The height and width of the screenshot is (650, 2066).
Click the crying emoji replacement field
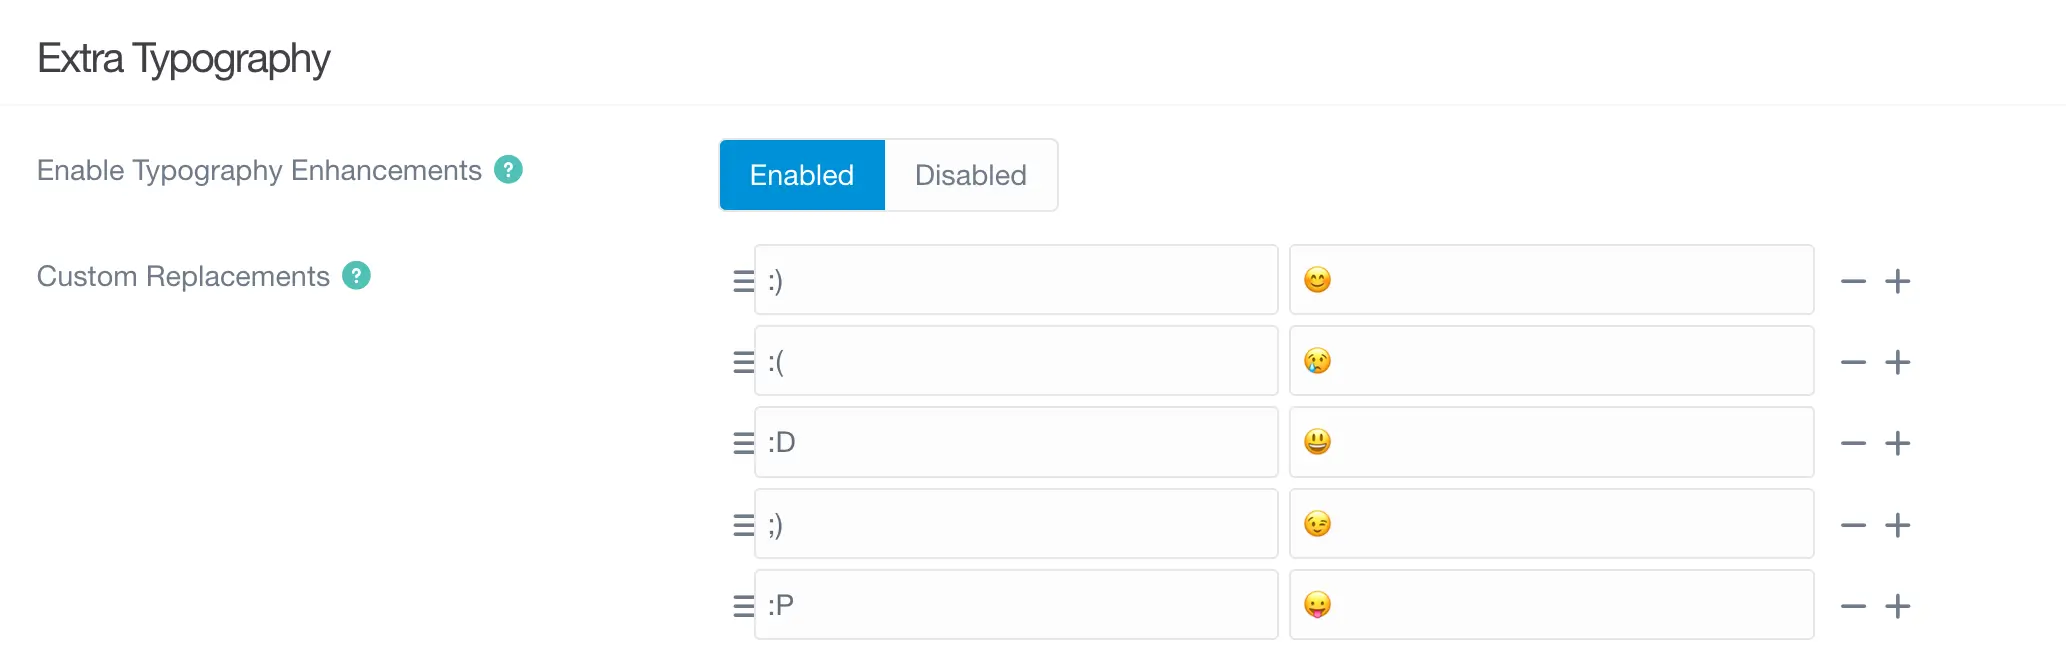[1552, 361]
